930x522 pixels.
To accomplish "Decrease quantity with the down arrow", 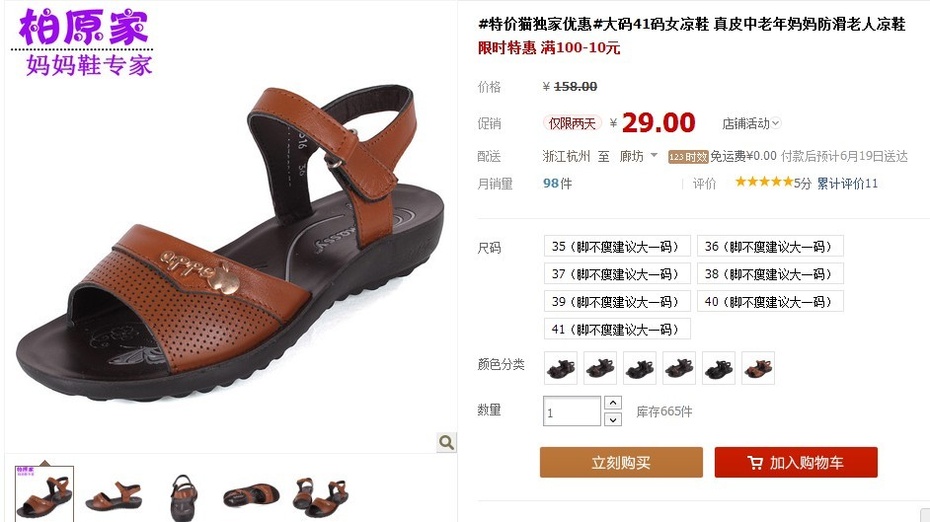I will (x=613, y=419).
